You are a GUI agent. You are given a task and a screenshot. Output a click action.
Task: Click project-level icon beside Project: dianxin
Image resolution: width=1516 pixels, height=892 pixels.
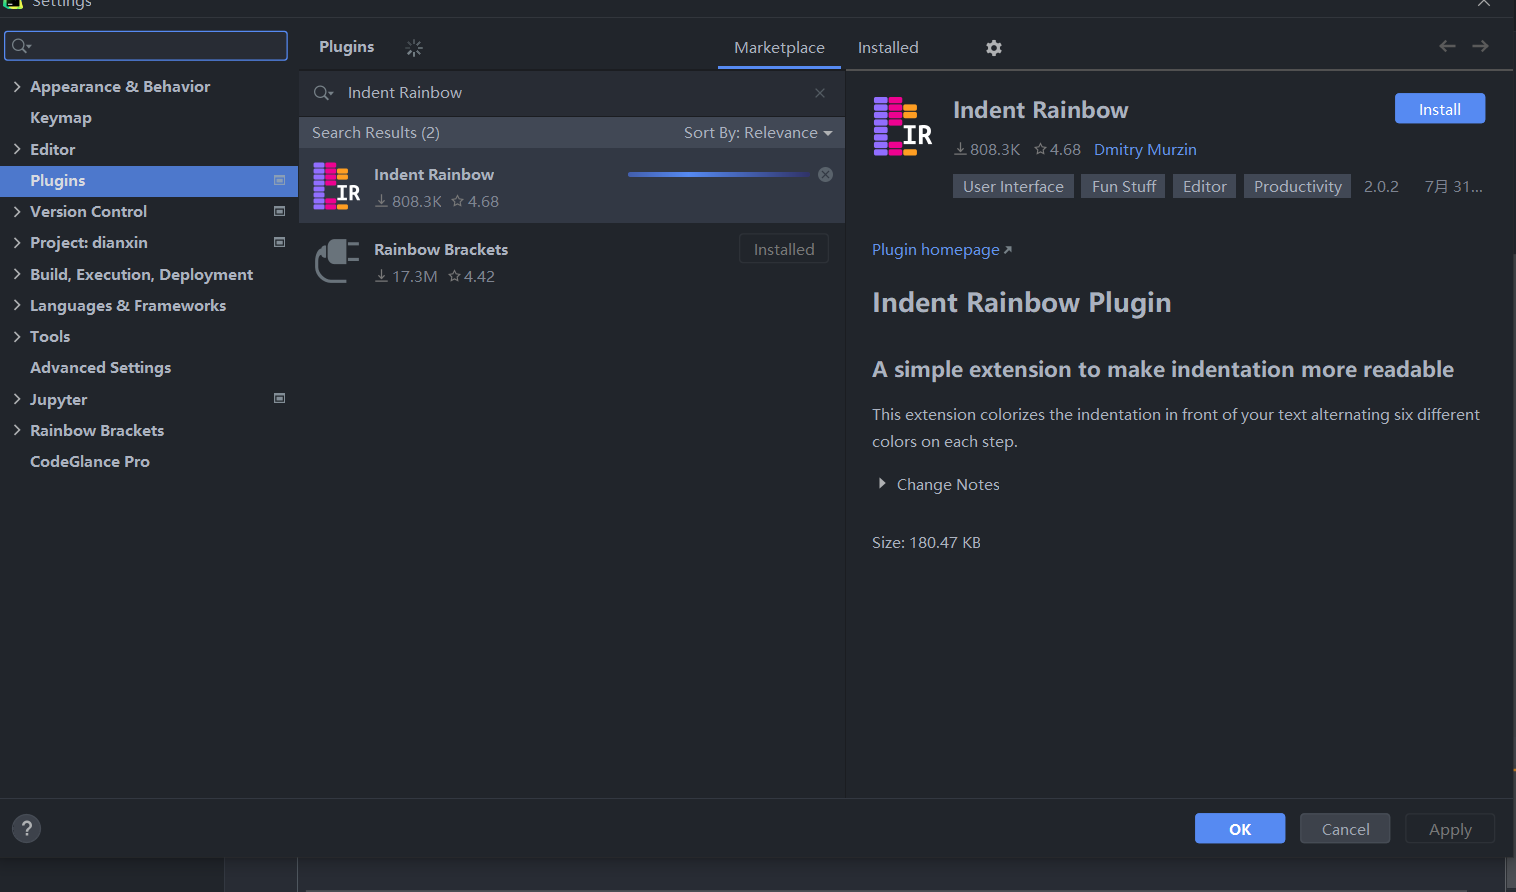pyautogui.click(x=280, y=242)
